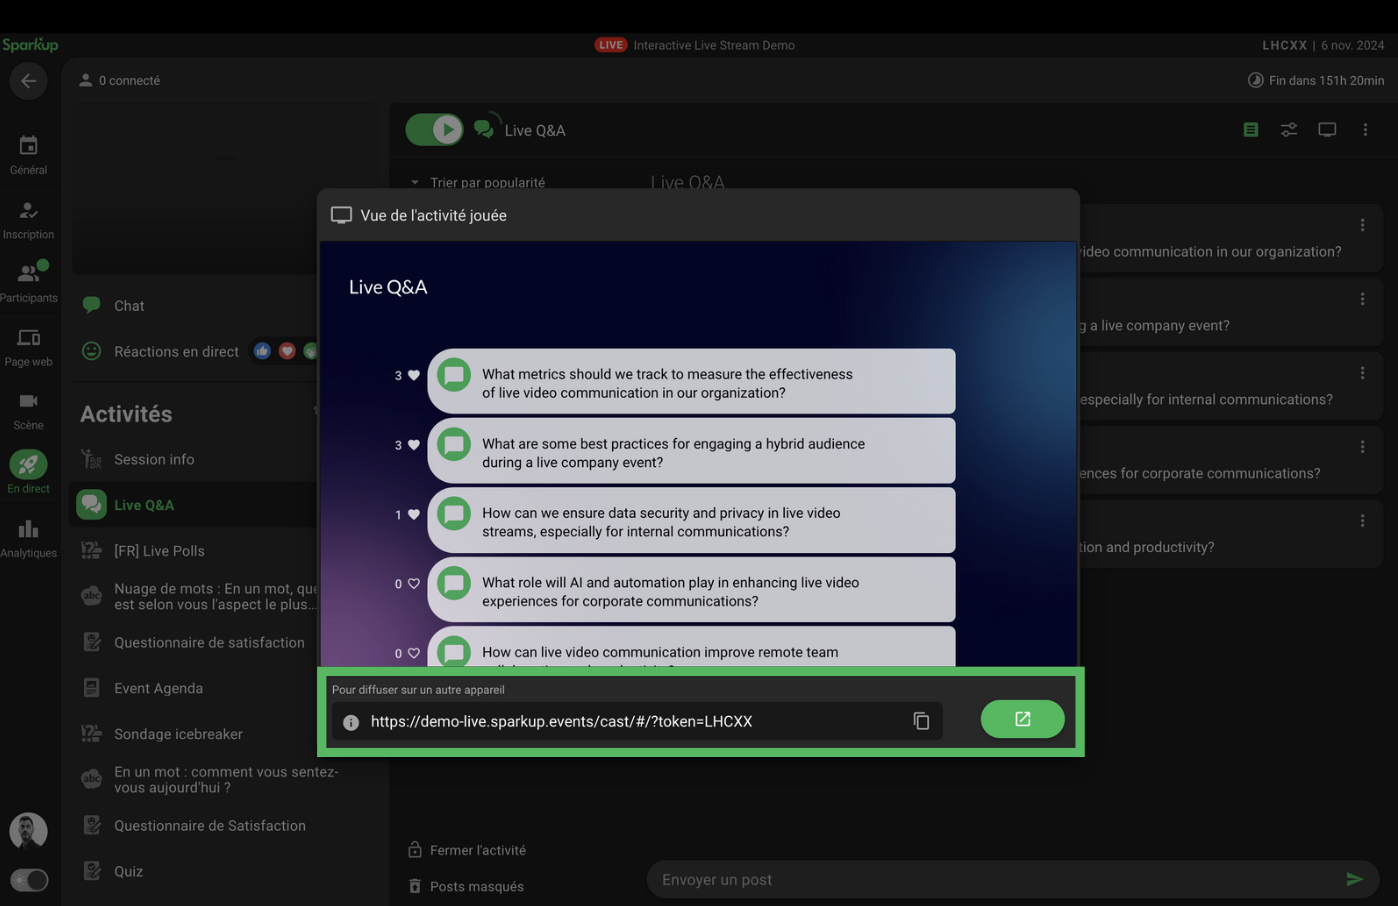The height and width of the screenshot is (906, 1398).
Task: Open the Scène section
Action: (28, 410)
